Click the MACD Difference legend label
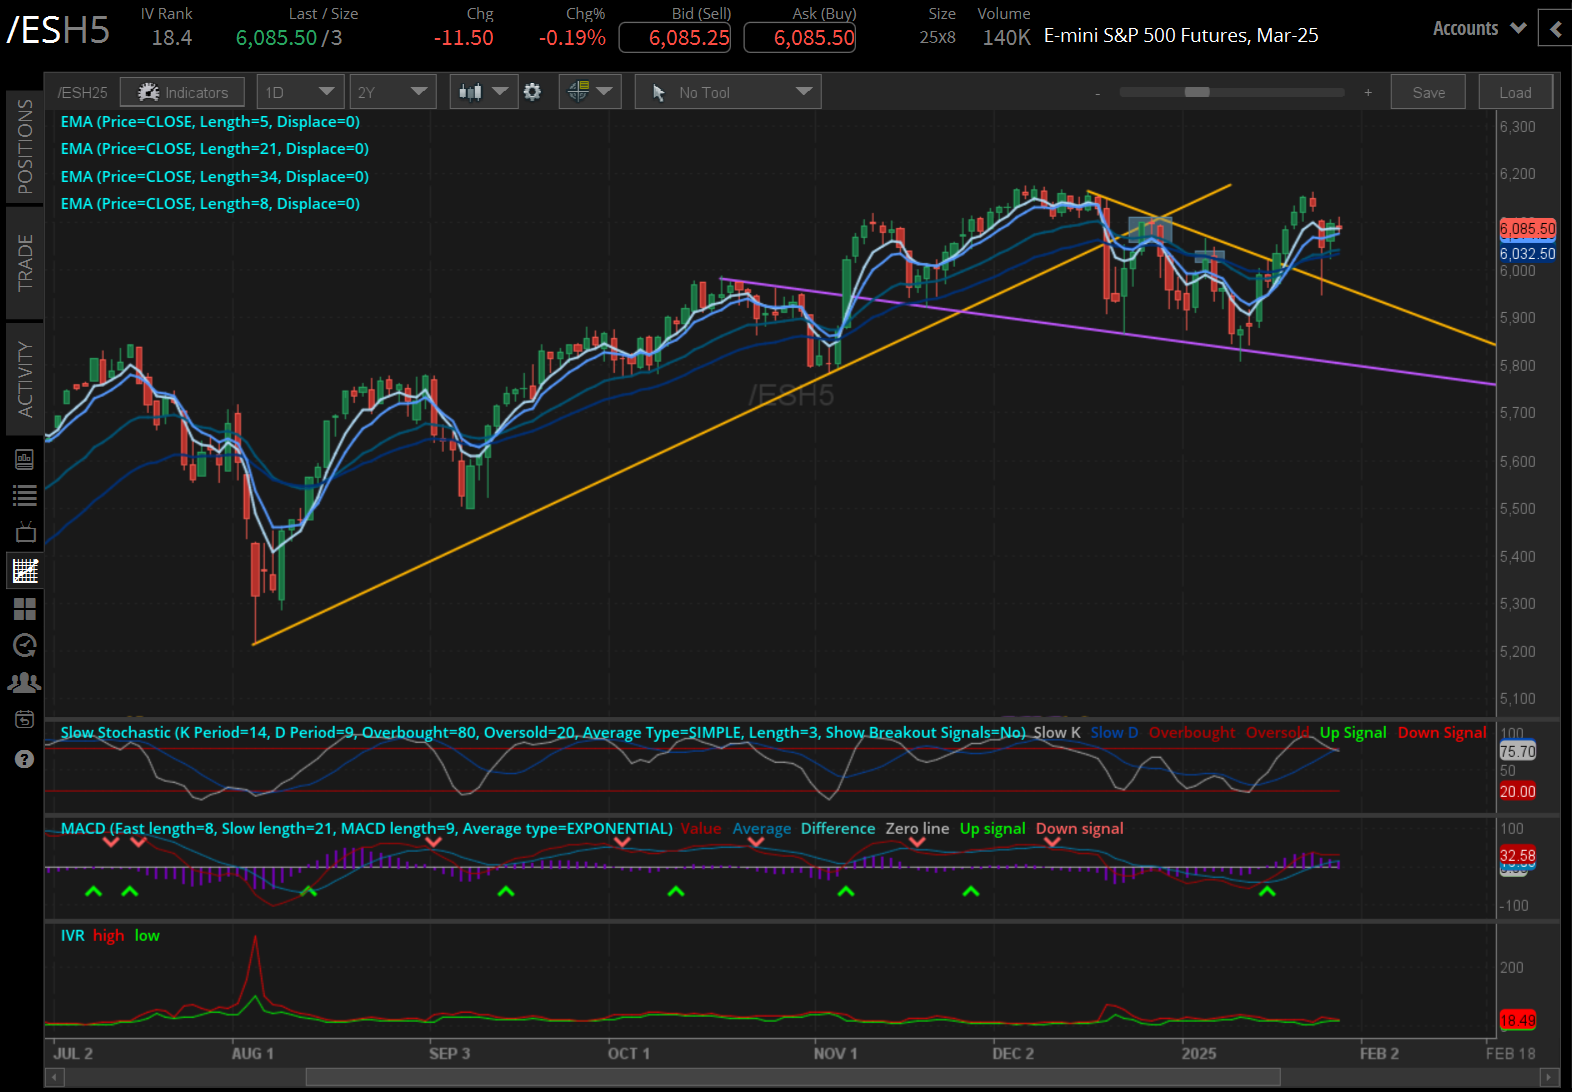Viewport: 1572px width, 1092px height. coord(838,828)
